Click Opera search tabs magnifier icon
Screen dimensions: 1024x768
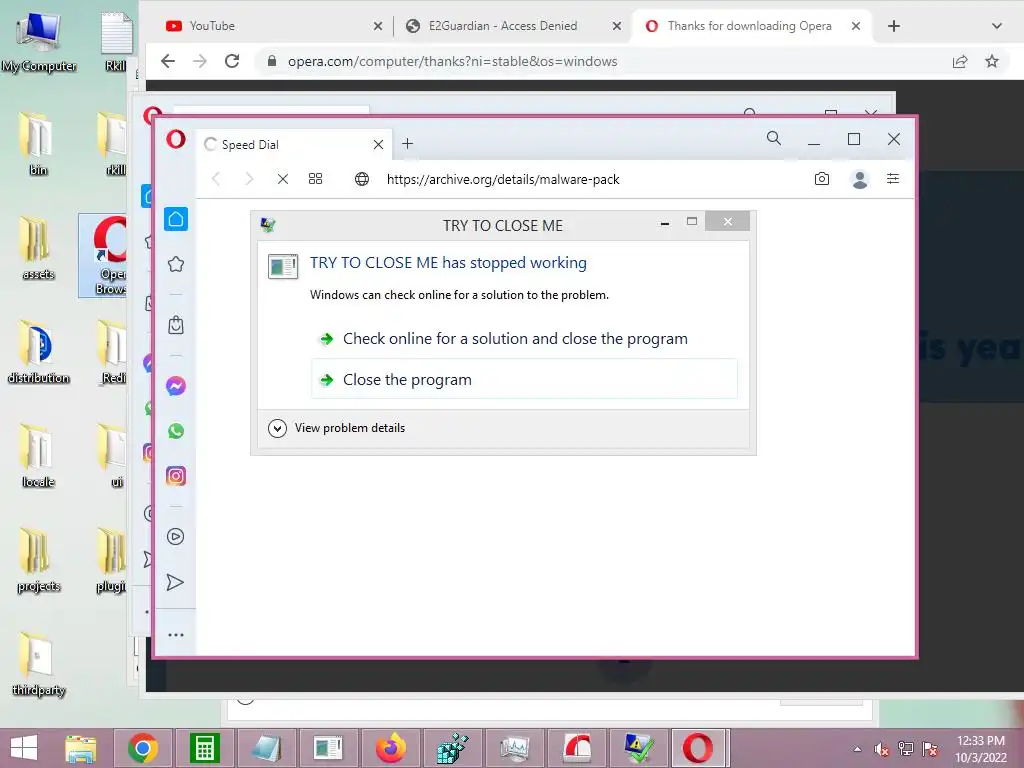[x=774, y=138]
